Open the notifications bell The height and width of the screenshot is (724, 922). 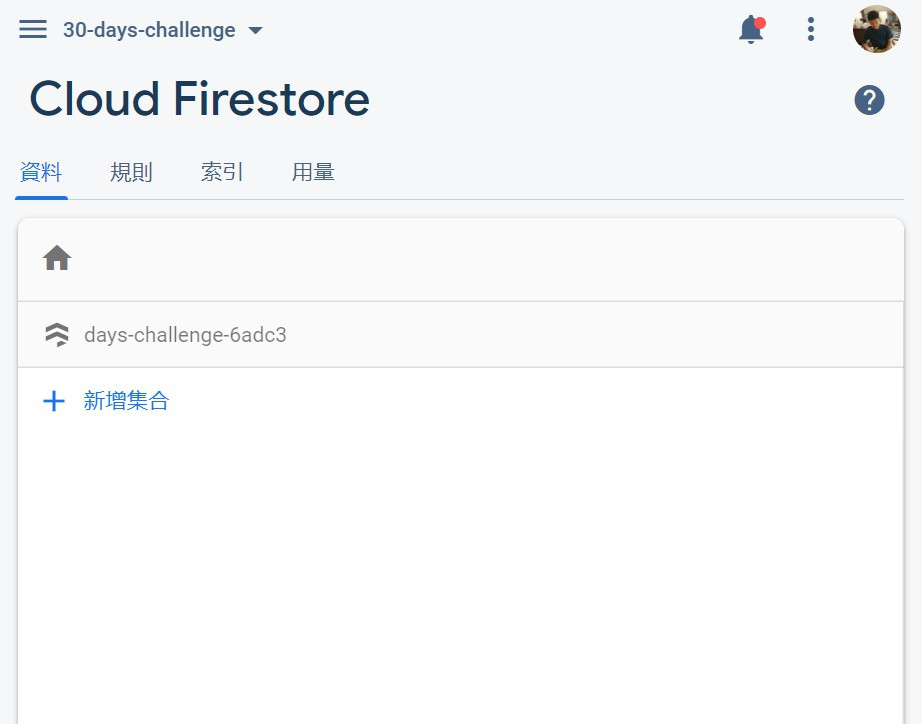coord(751,29)
